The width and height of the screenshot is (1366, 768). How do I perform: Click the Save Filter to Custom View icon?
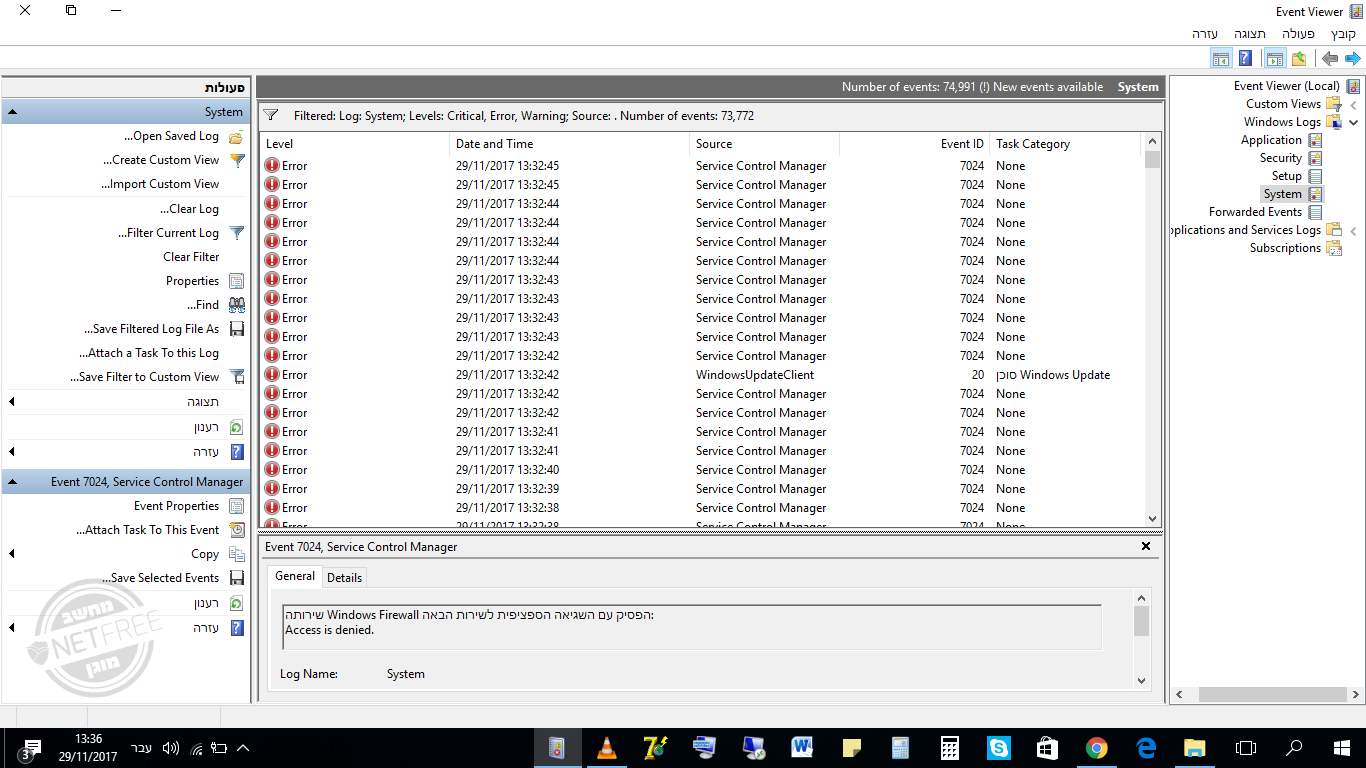236,377
